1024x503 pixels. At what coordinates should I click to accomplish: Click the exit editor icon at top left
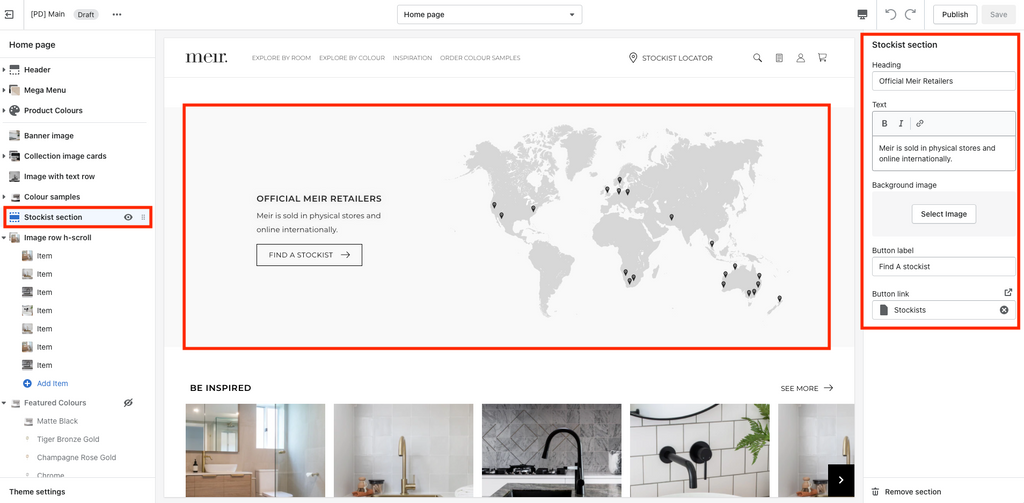tap(9, 14)
